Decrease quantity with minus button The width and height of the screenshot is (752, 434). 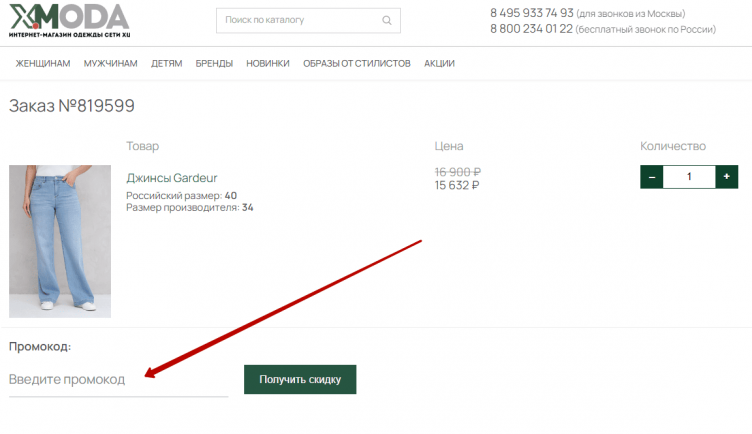click(652, 177)
